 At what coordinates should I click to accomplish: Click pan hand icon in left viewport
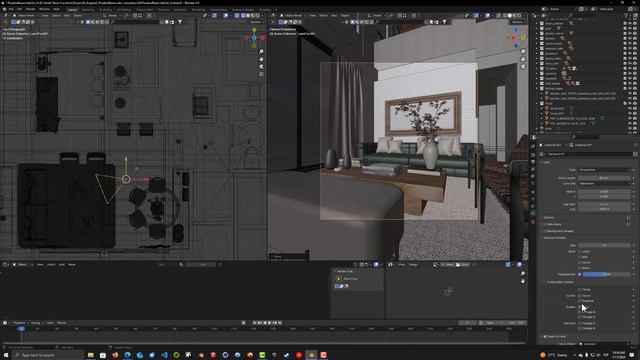point(261,59)
